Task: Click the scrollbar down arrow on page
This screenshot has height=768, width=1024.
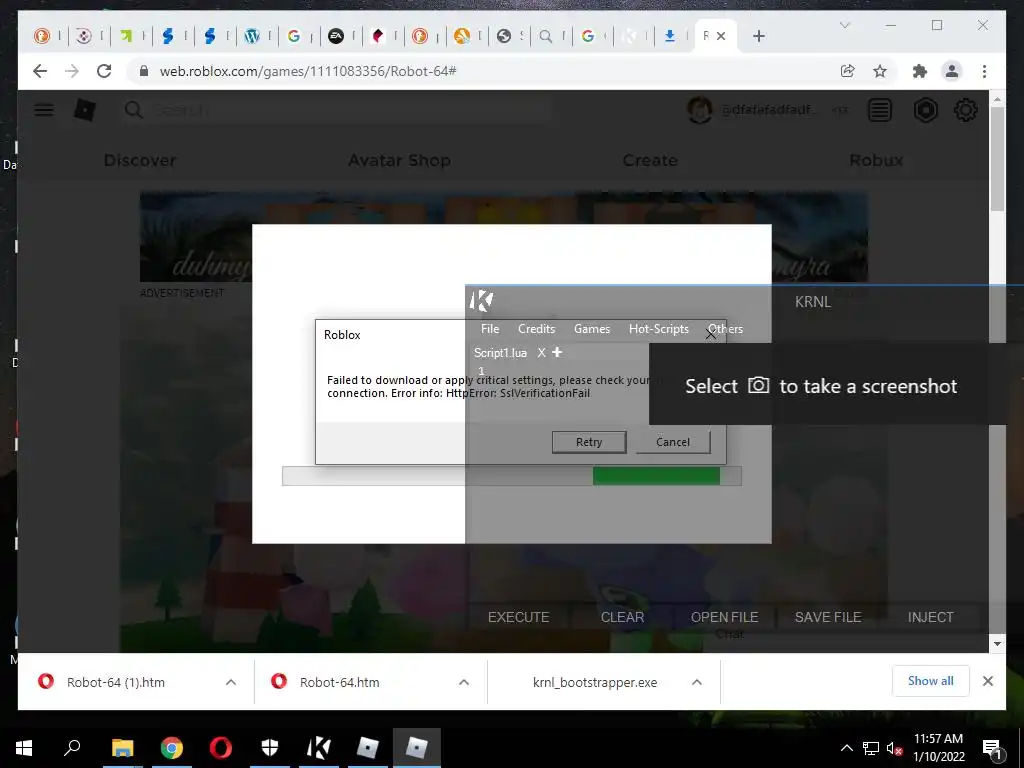Action: pyautogui.click(x=997, y=644)
